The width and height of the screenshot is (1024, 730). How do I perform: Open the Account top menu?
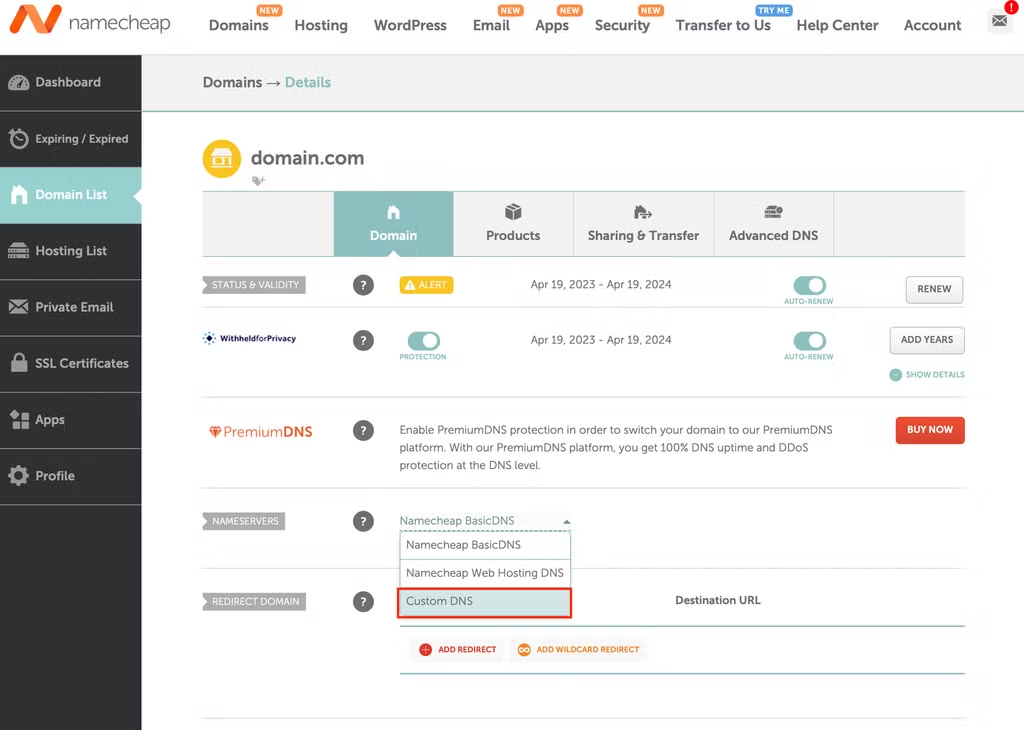coord(932,25)
